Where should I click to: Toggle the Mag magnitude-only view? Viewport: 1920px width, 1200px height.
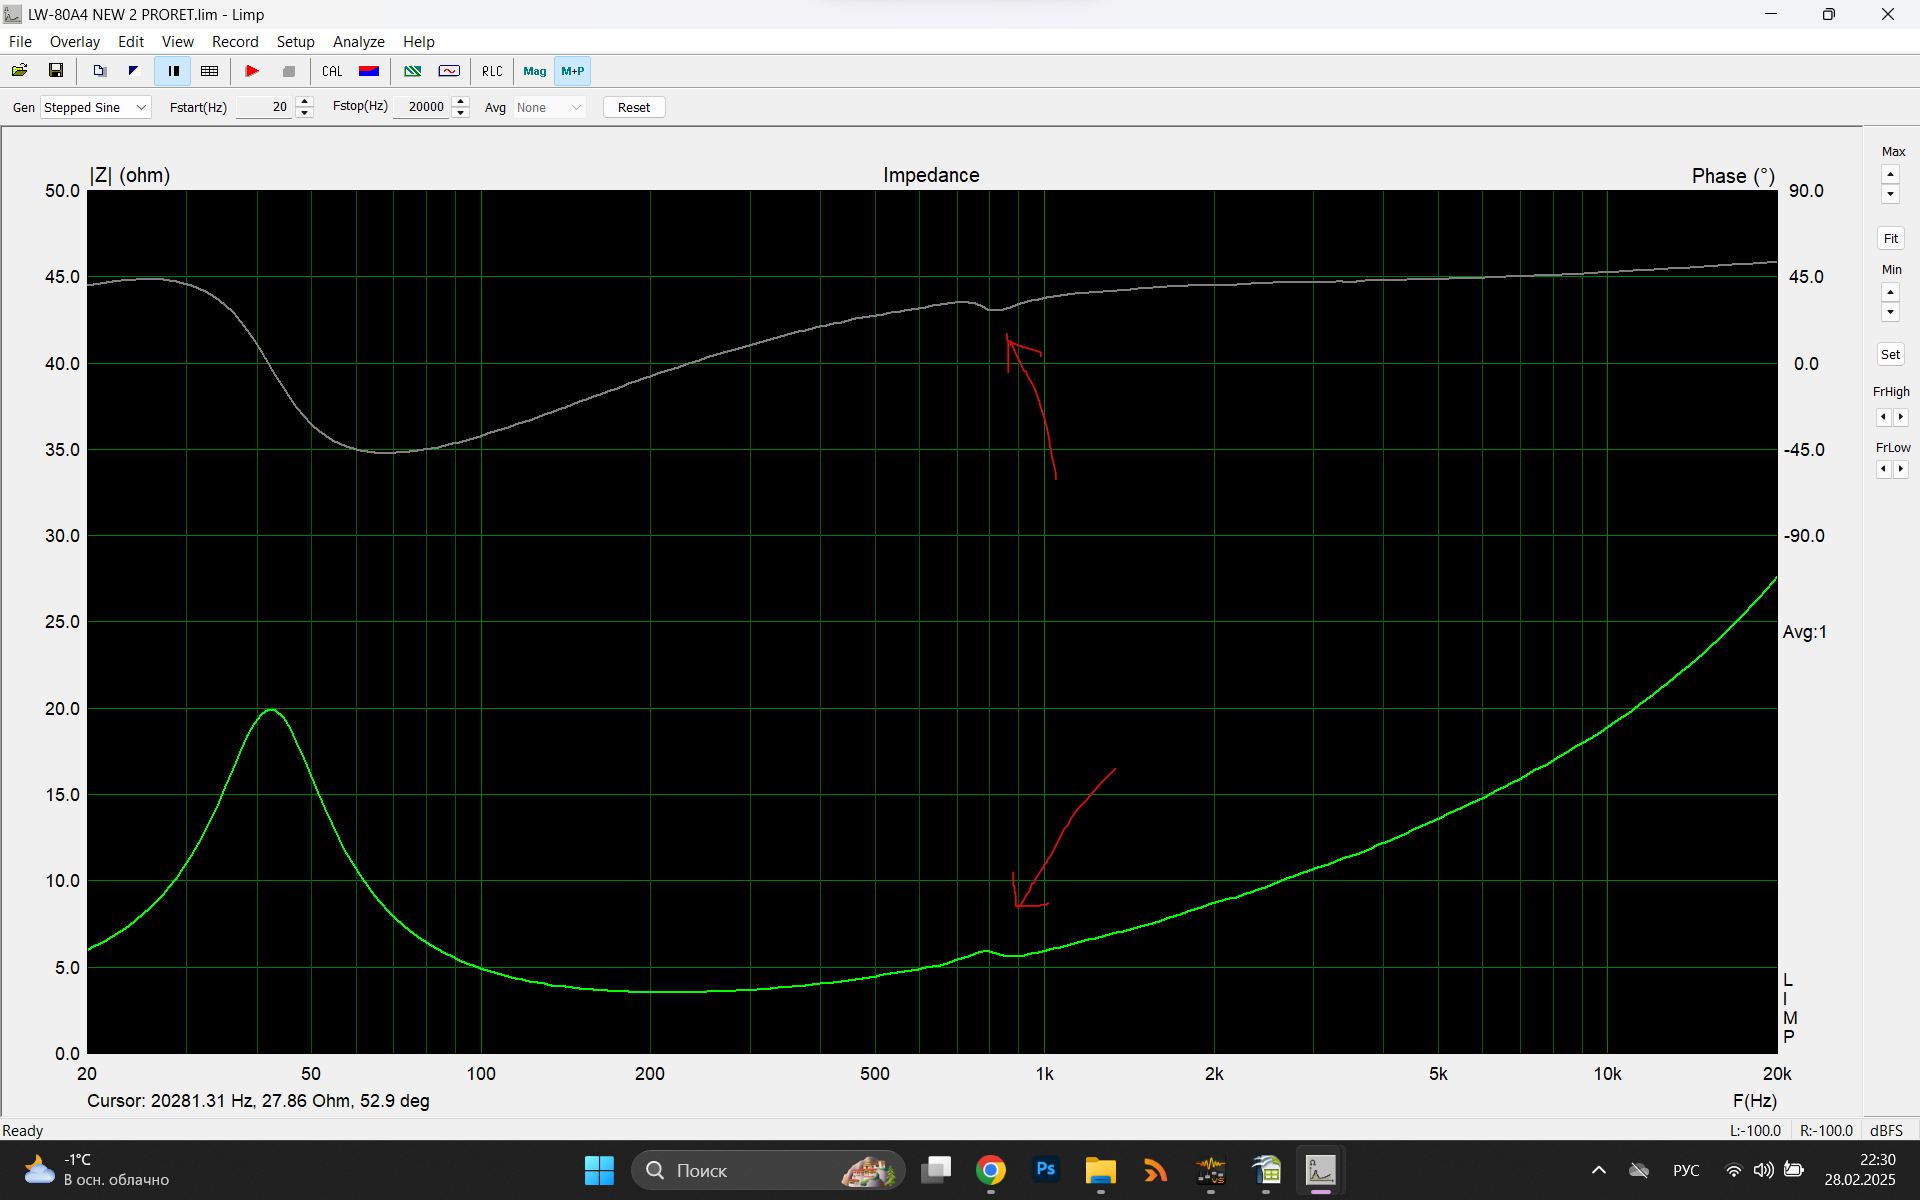tap(534, 71)
